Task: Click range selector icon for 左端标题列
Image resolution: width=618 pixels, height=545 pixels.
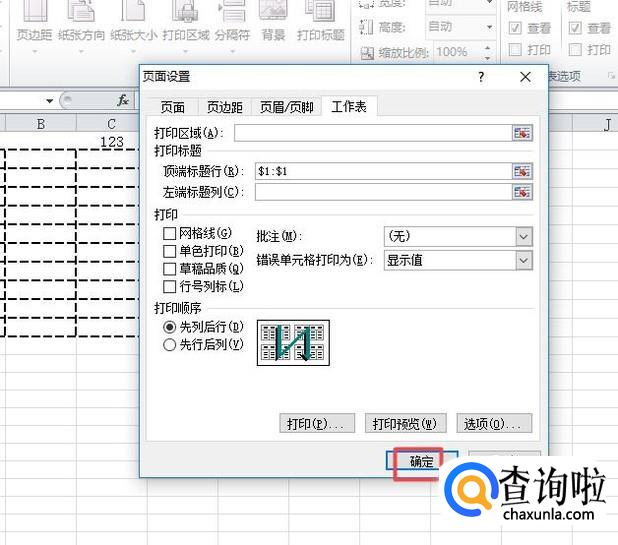Action: click(522, 192)
